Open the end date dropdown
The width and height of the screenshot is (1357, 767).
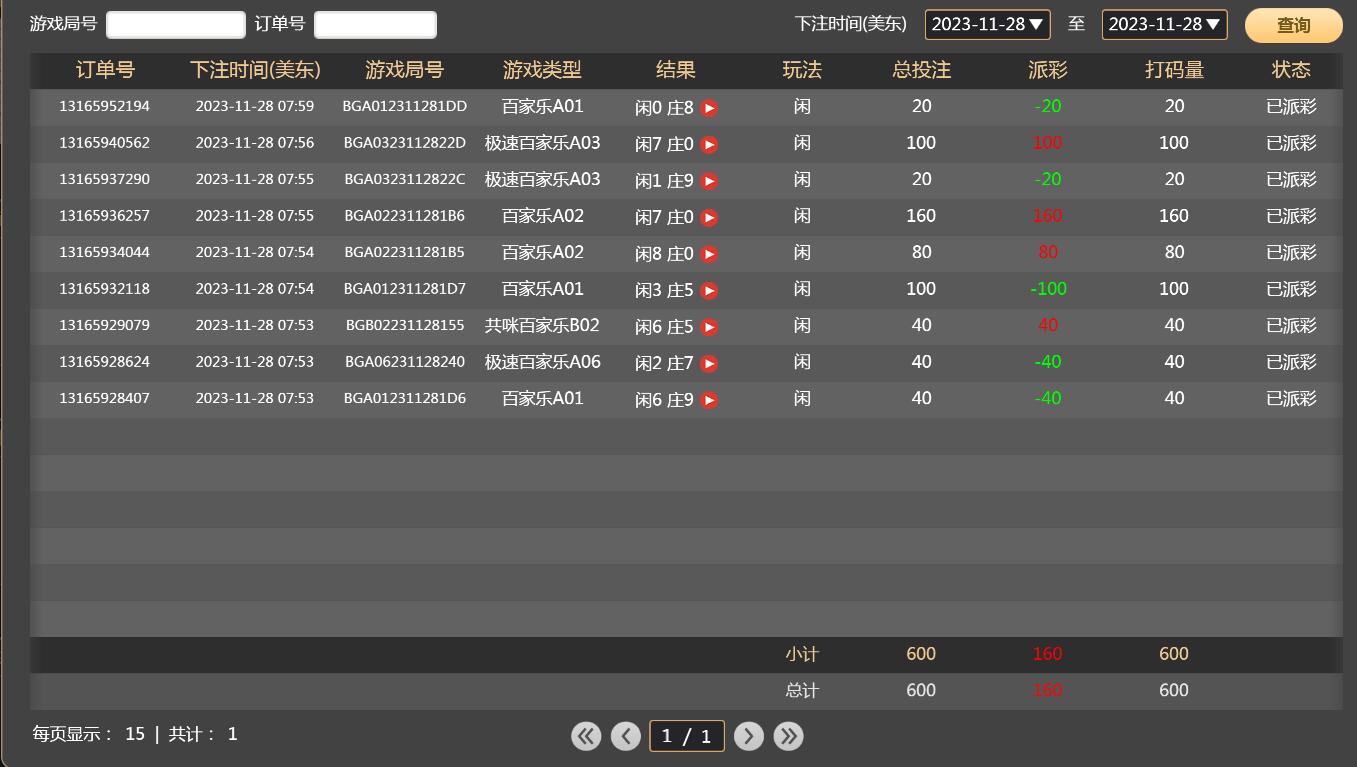pos(1164,24)
